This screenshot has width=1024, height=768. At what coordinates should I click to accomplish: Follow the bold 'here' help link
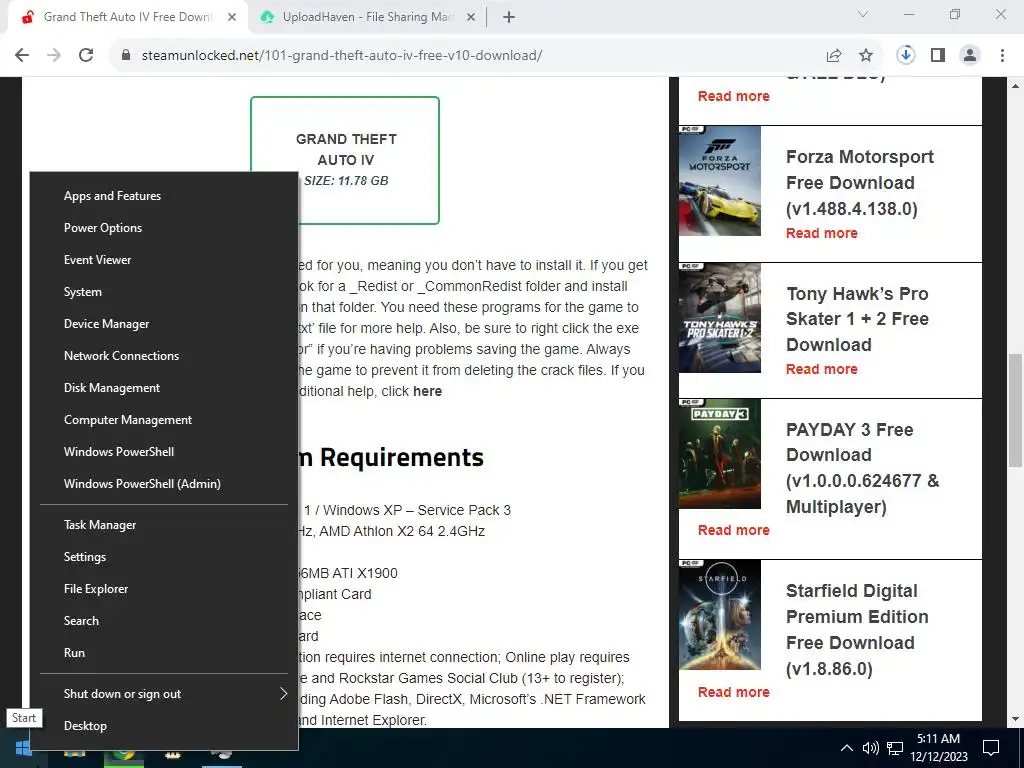(428, 391)
